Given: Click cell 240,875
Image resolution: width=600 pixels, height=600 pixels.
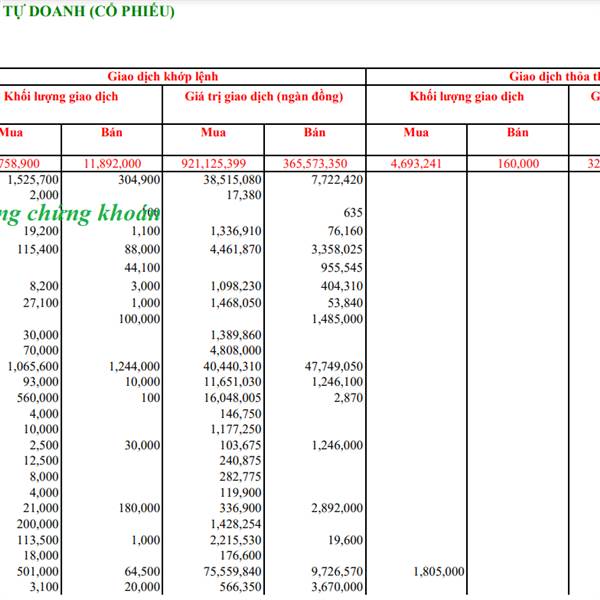Looking at the screenshot, I should pos(241,460).
